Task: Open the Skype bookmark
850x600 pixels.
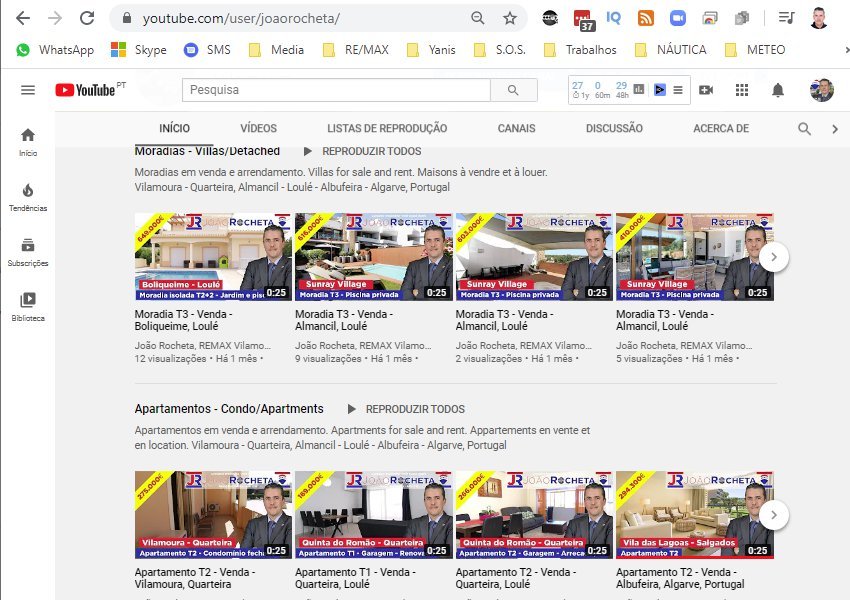Action: [139, 50]
